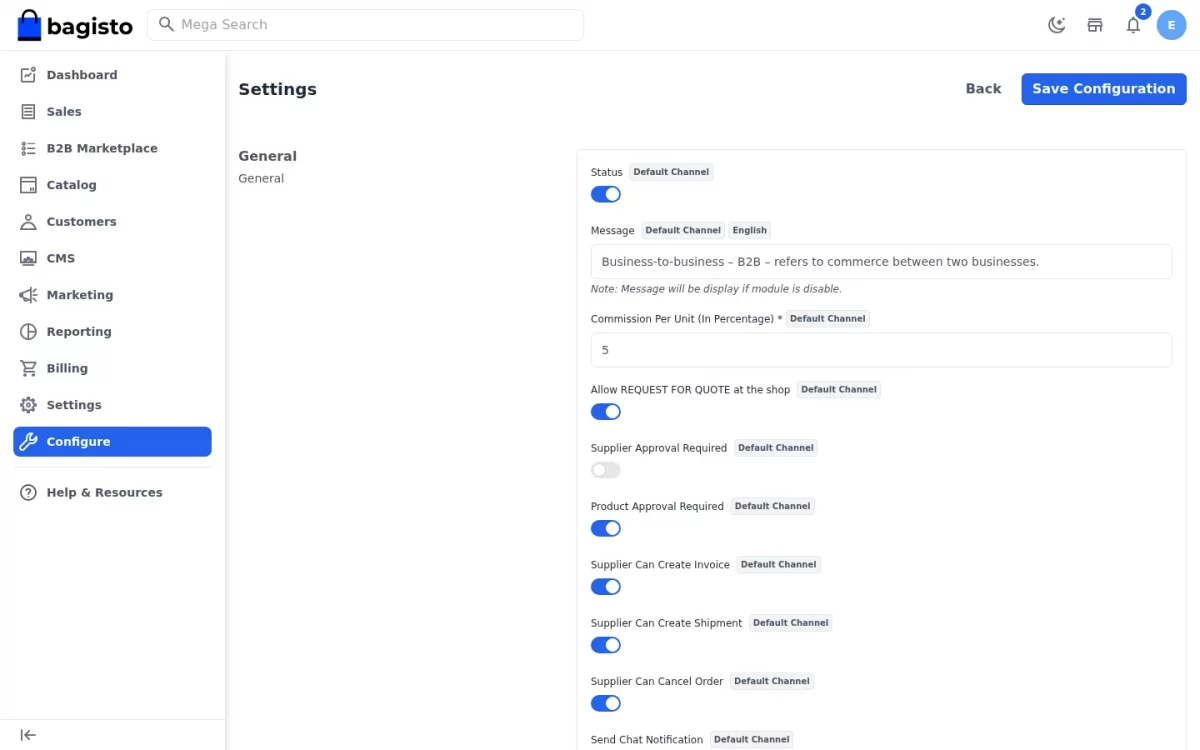This screenshot has width=1200, height=750.
Task: Open Reporting menu label
Action: tap(79, 332)
